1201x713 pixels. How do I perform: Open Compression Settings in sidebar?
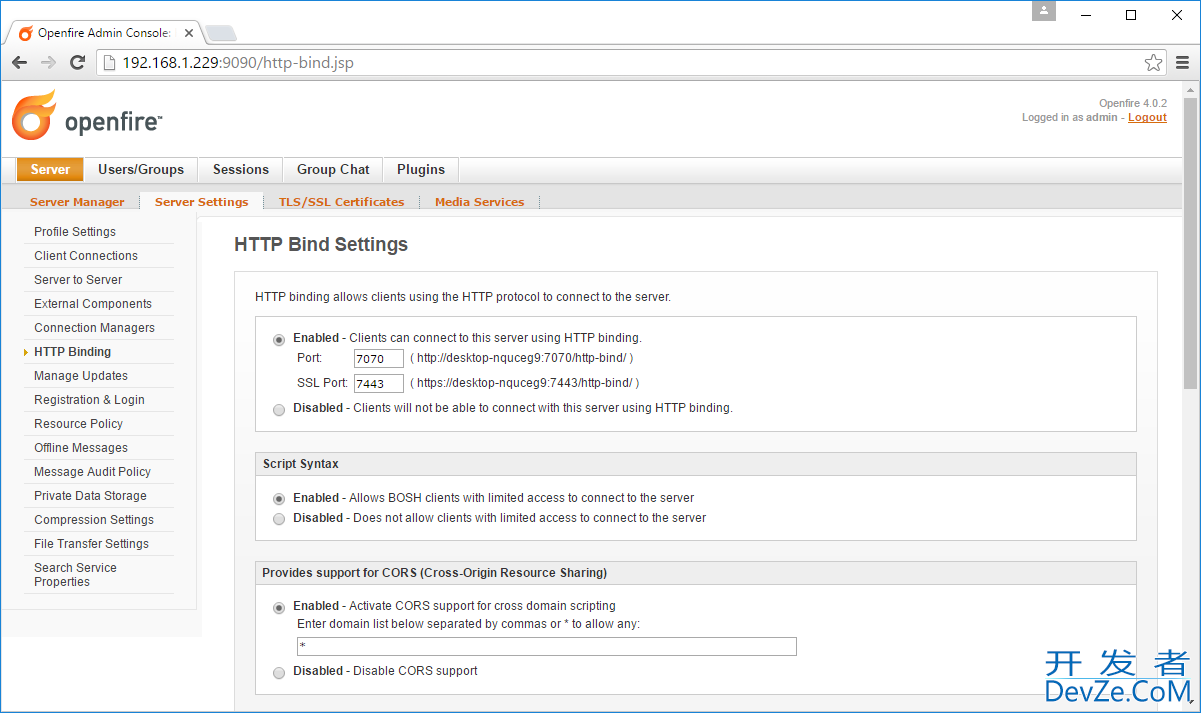pyautogui.click(x=94, y=520)
